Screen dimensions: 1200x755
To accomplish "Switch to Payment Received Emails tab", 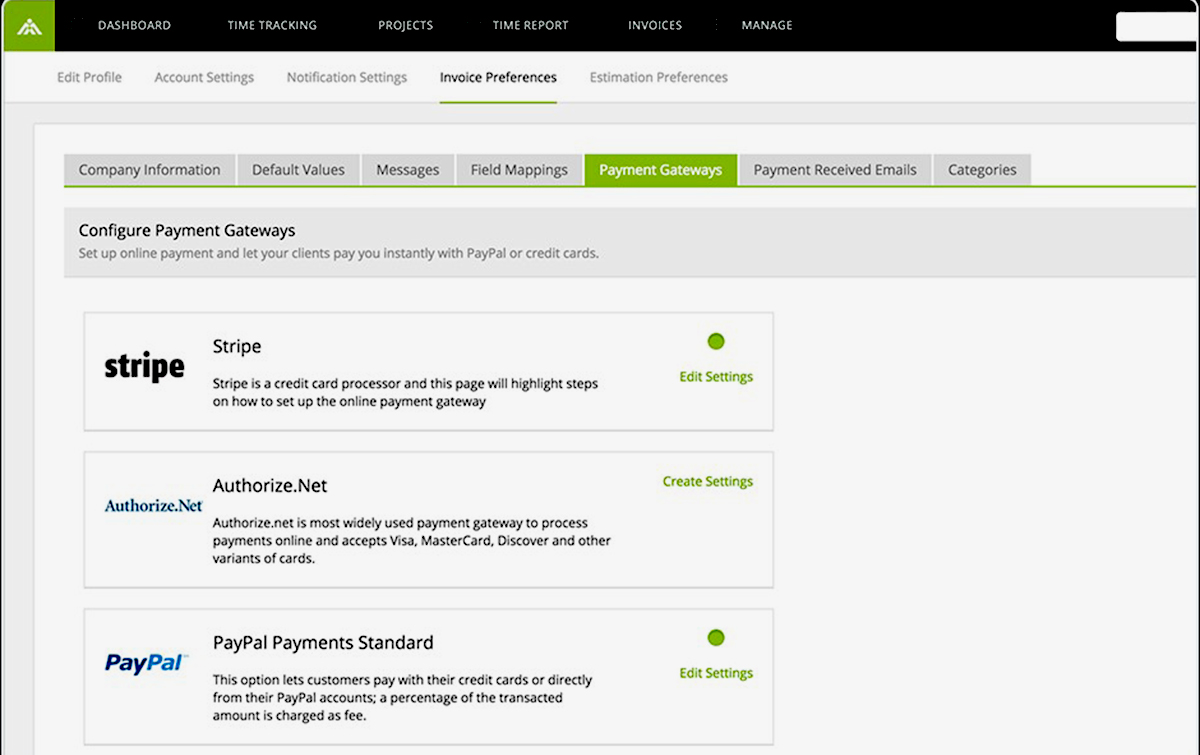I will point(835,170).
